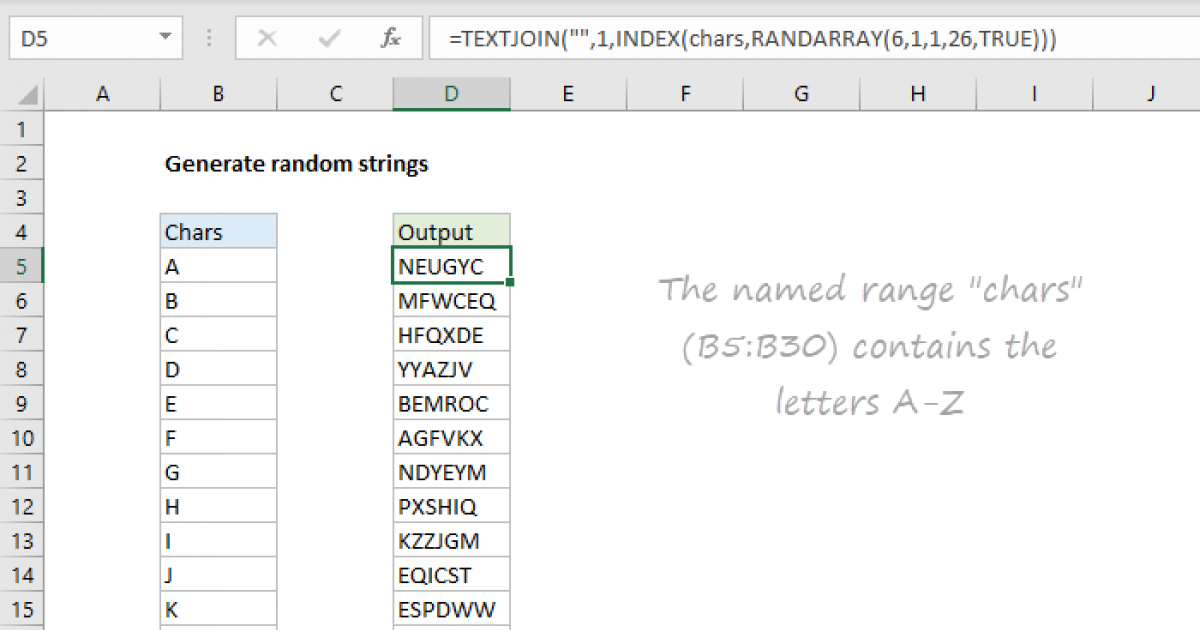Screen dimensions: 1200x630
Task: Click the Cancel X formula icon
Action: point(267,39)
